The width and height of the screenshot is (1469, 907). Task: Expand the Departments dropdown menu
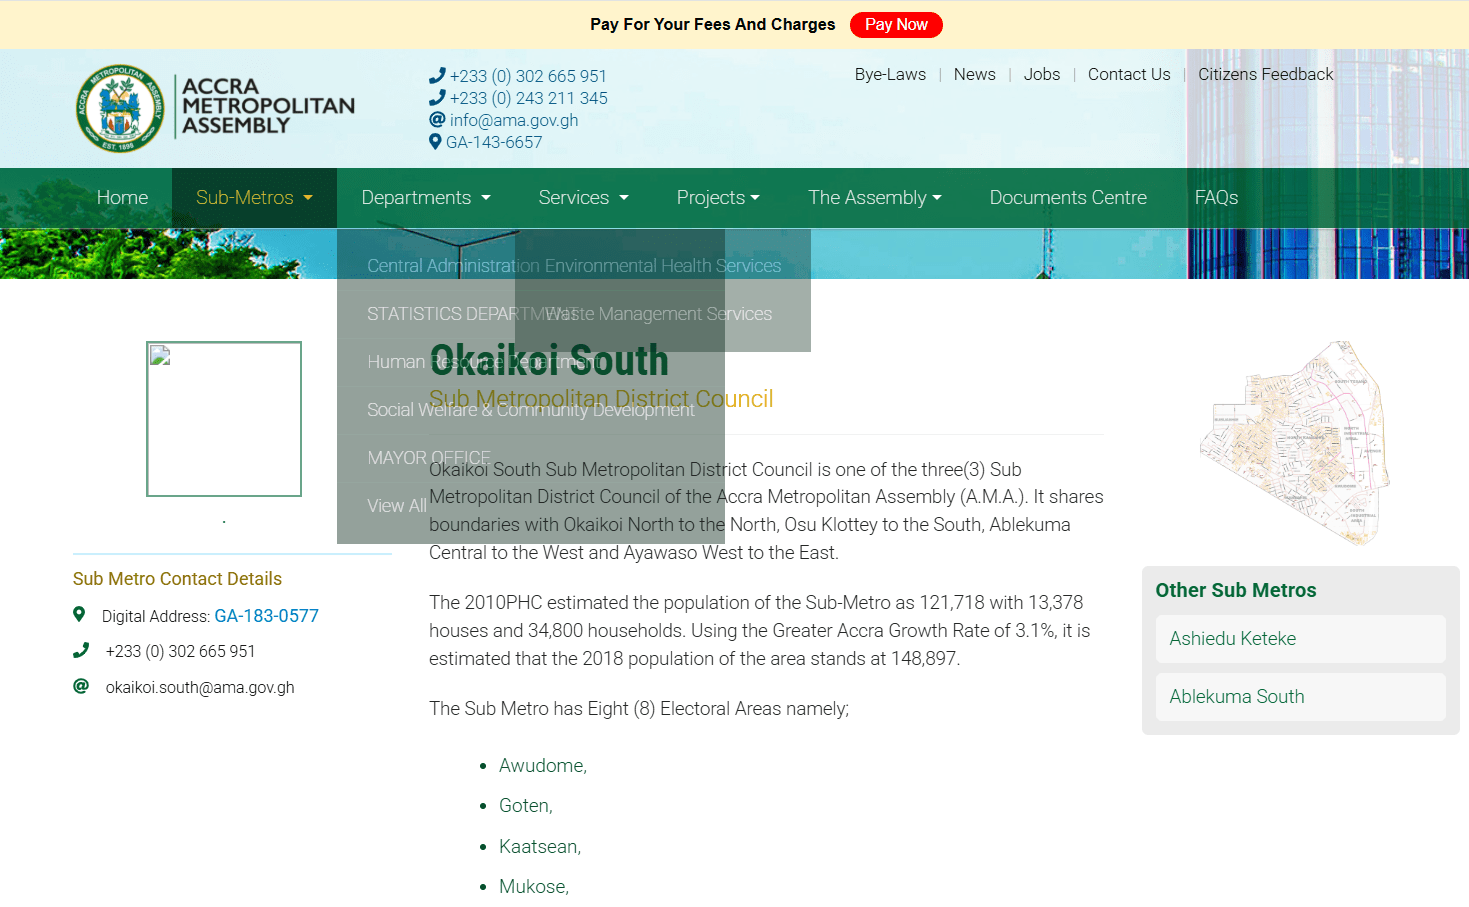point(426,198)
